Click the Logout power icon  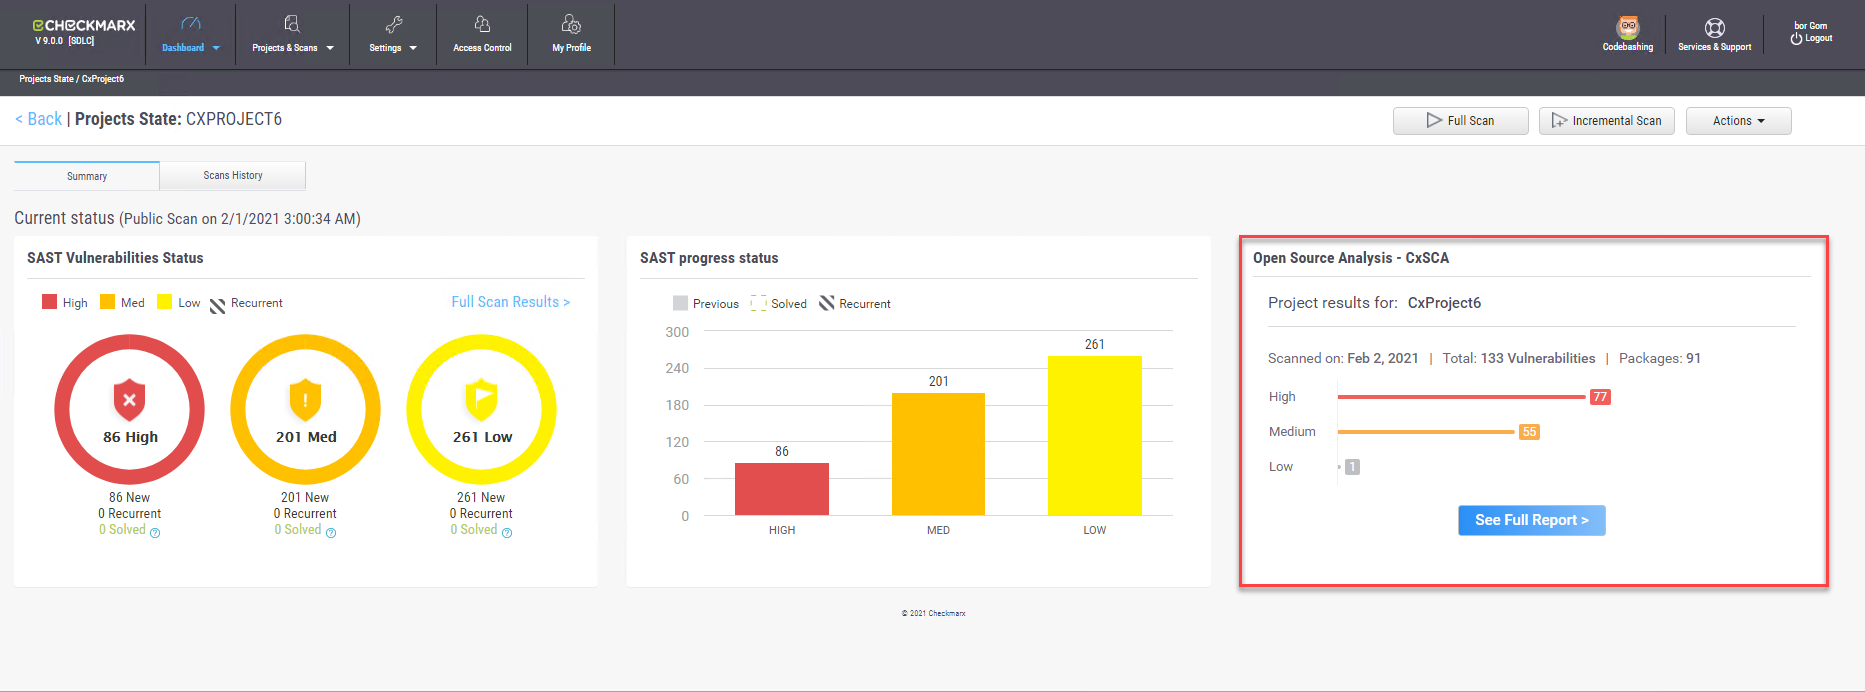tap(1797, 39)
